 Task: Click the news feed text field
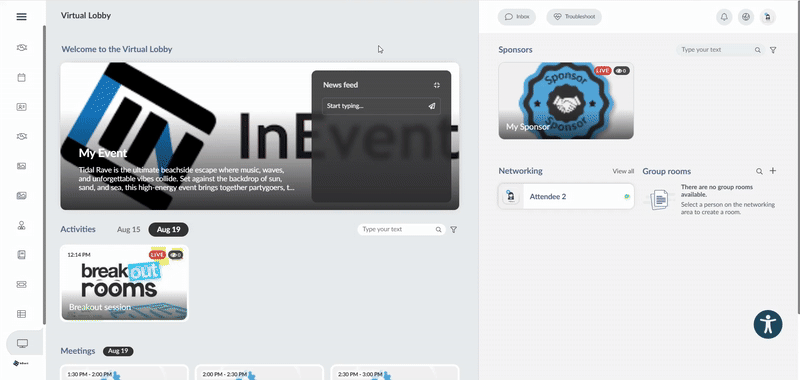click(x=375, y=106)
